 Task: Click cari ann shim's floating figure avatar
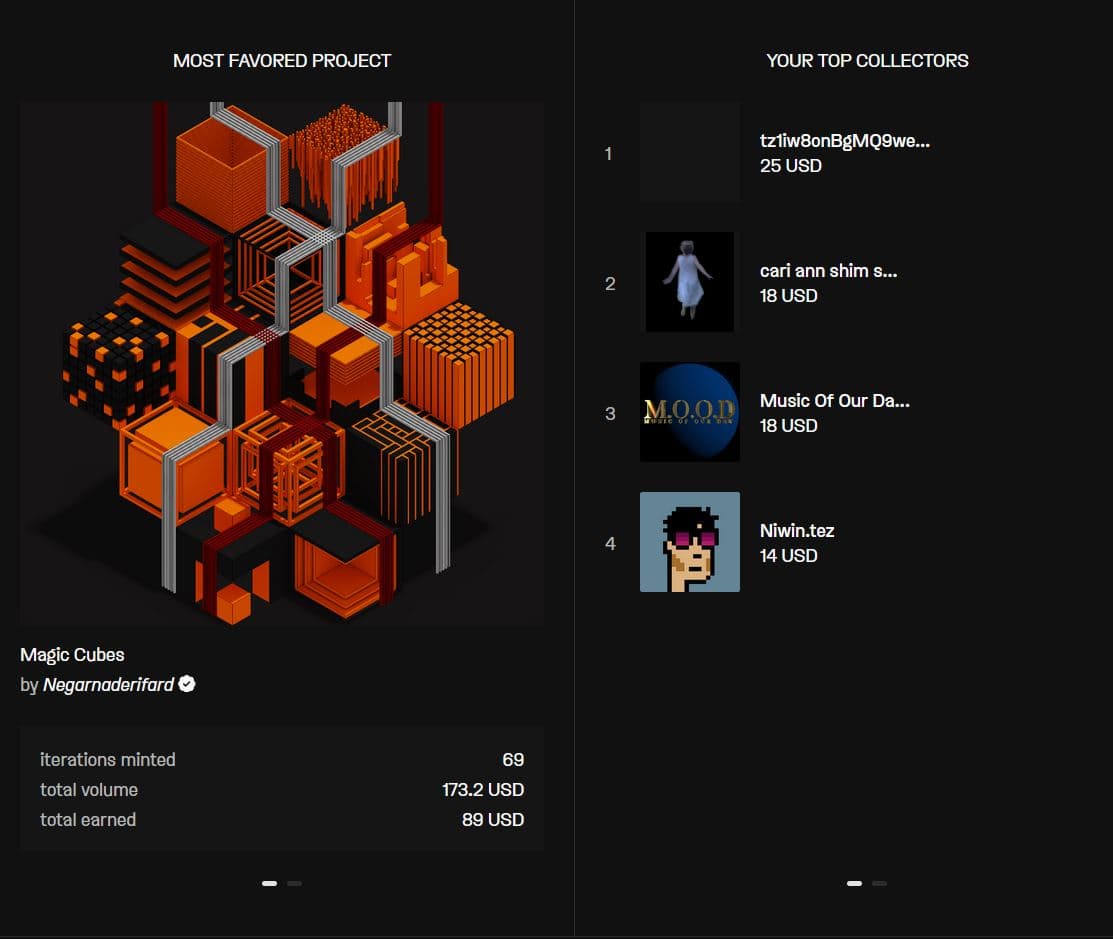click(x=690, y=282)
